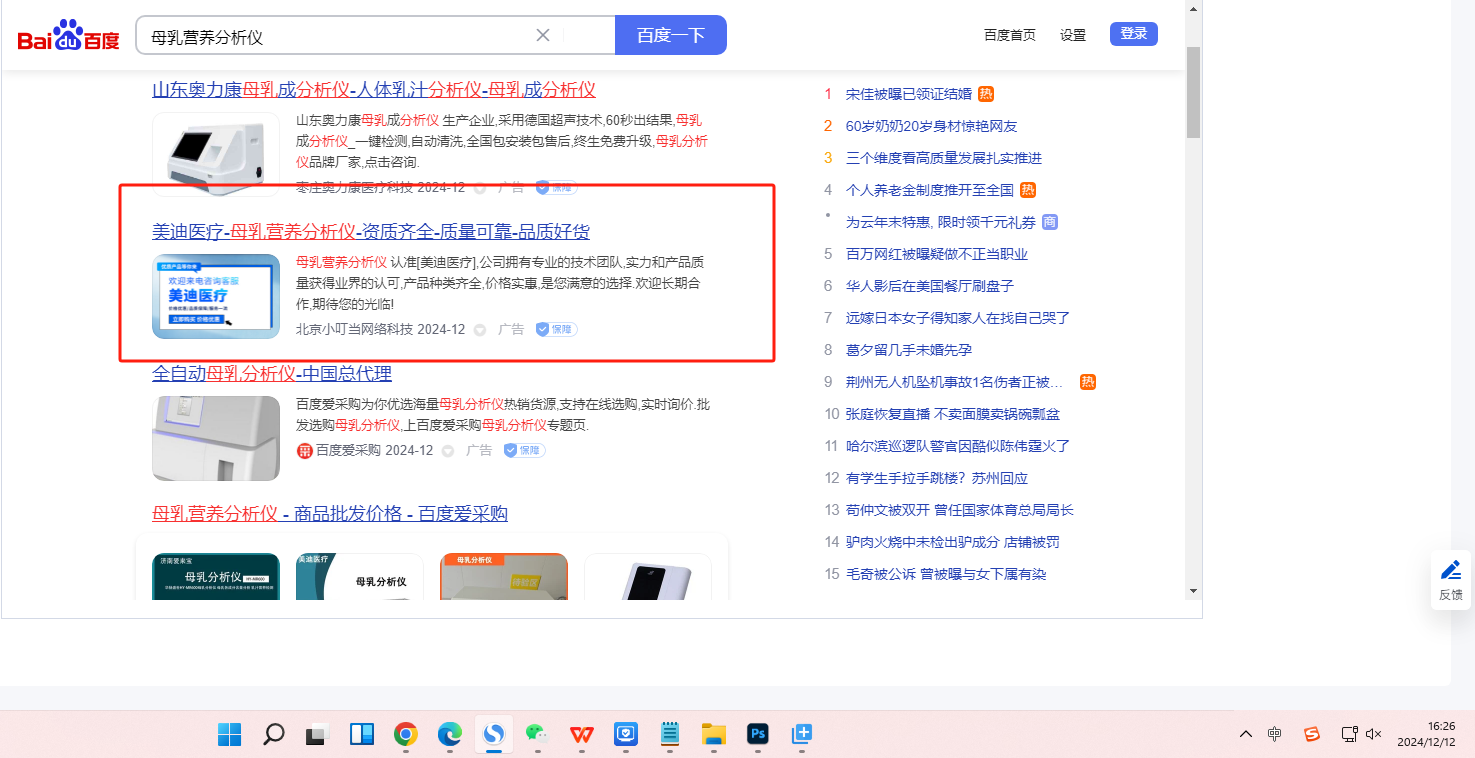Expand arrow beside 北京小叮当网络科技 ad date
The width and height of the screenshot is (1475, 758).
[480, 330]
